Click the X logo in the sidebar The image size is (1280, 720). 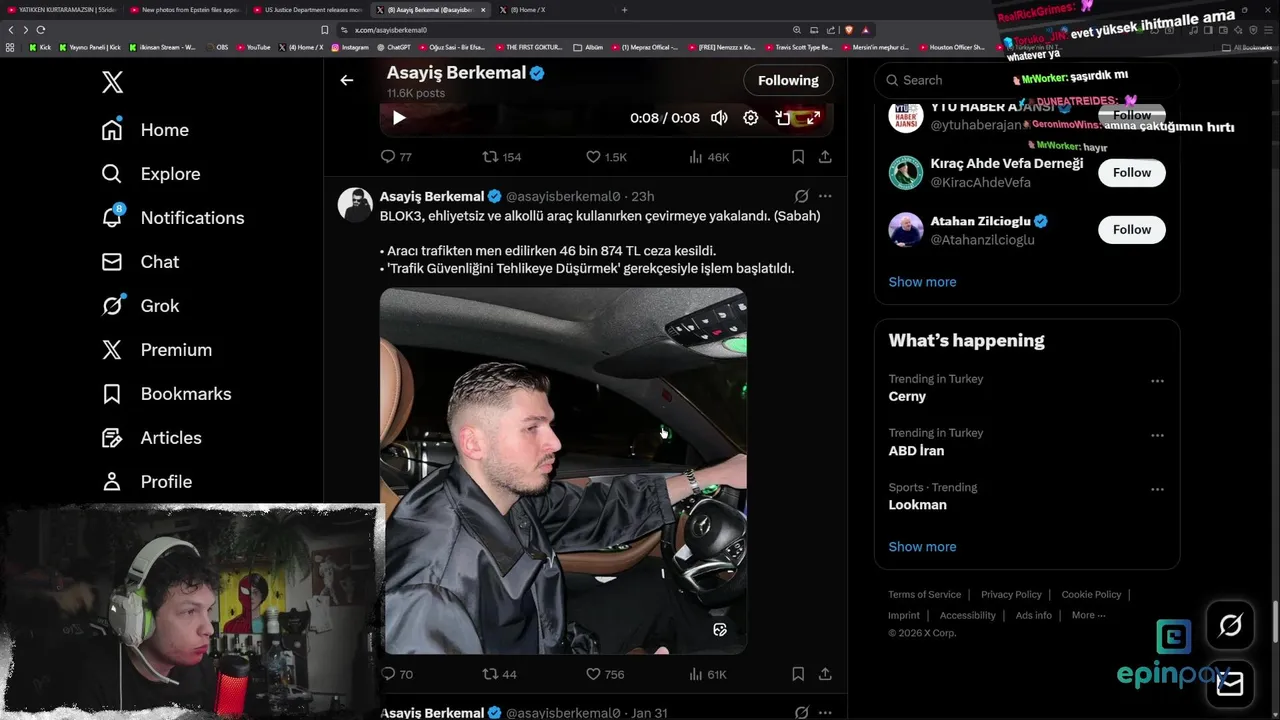click(x=113, y=82)
